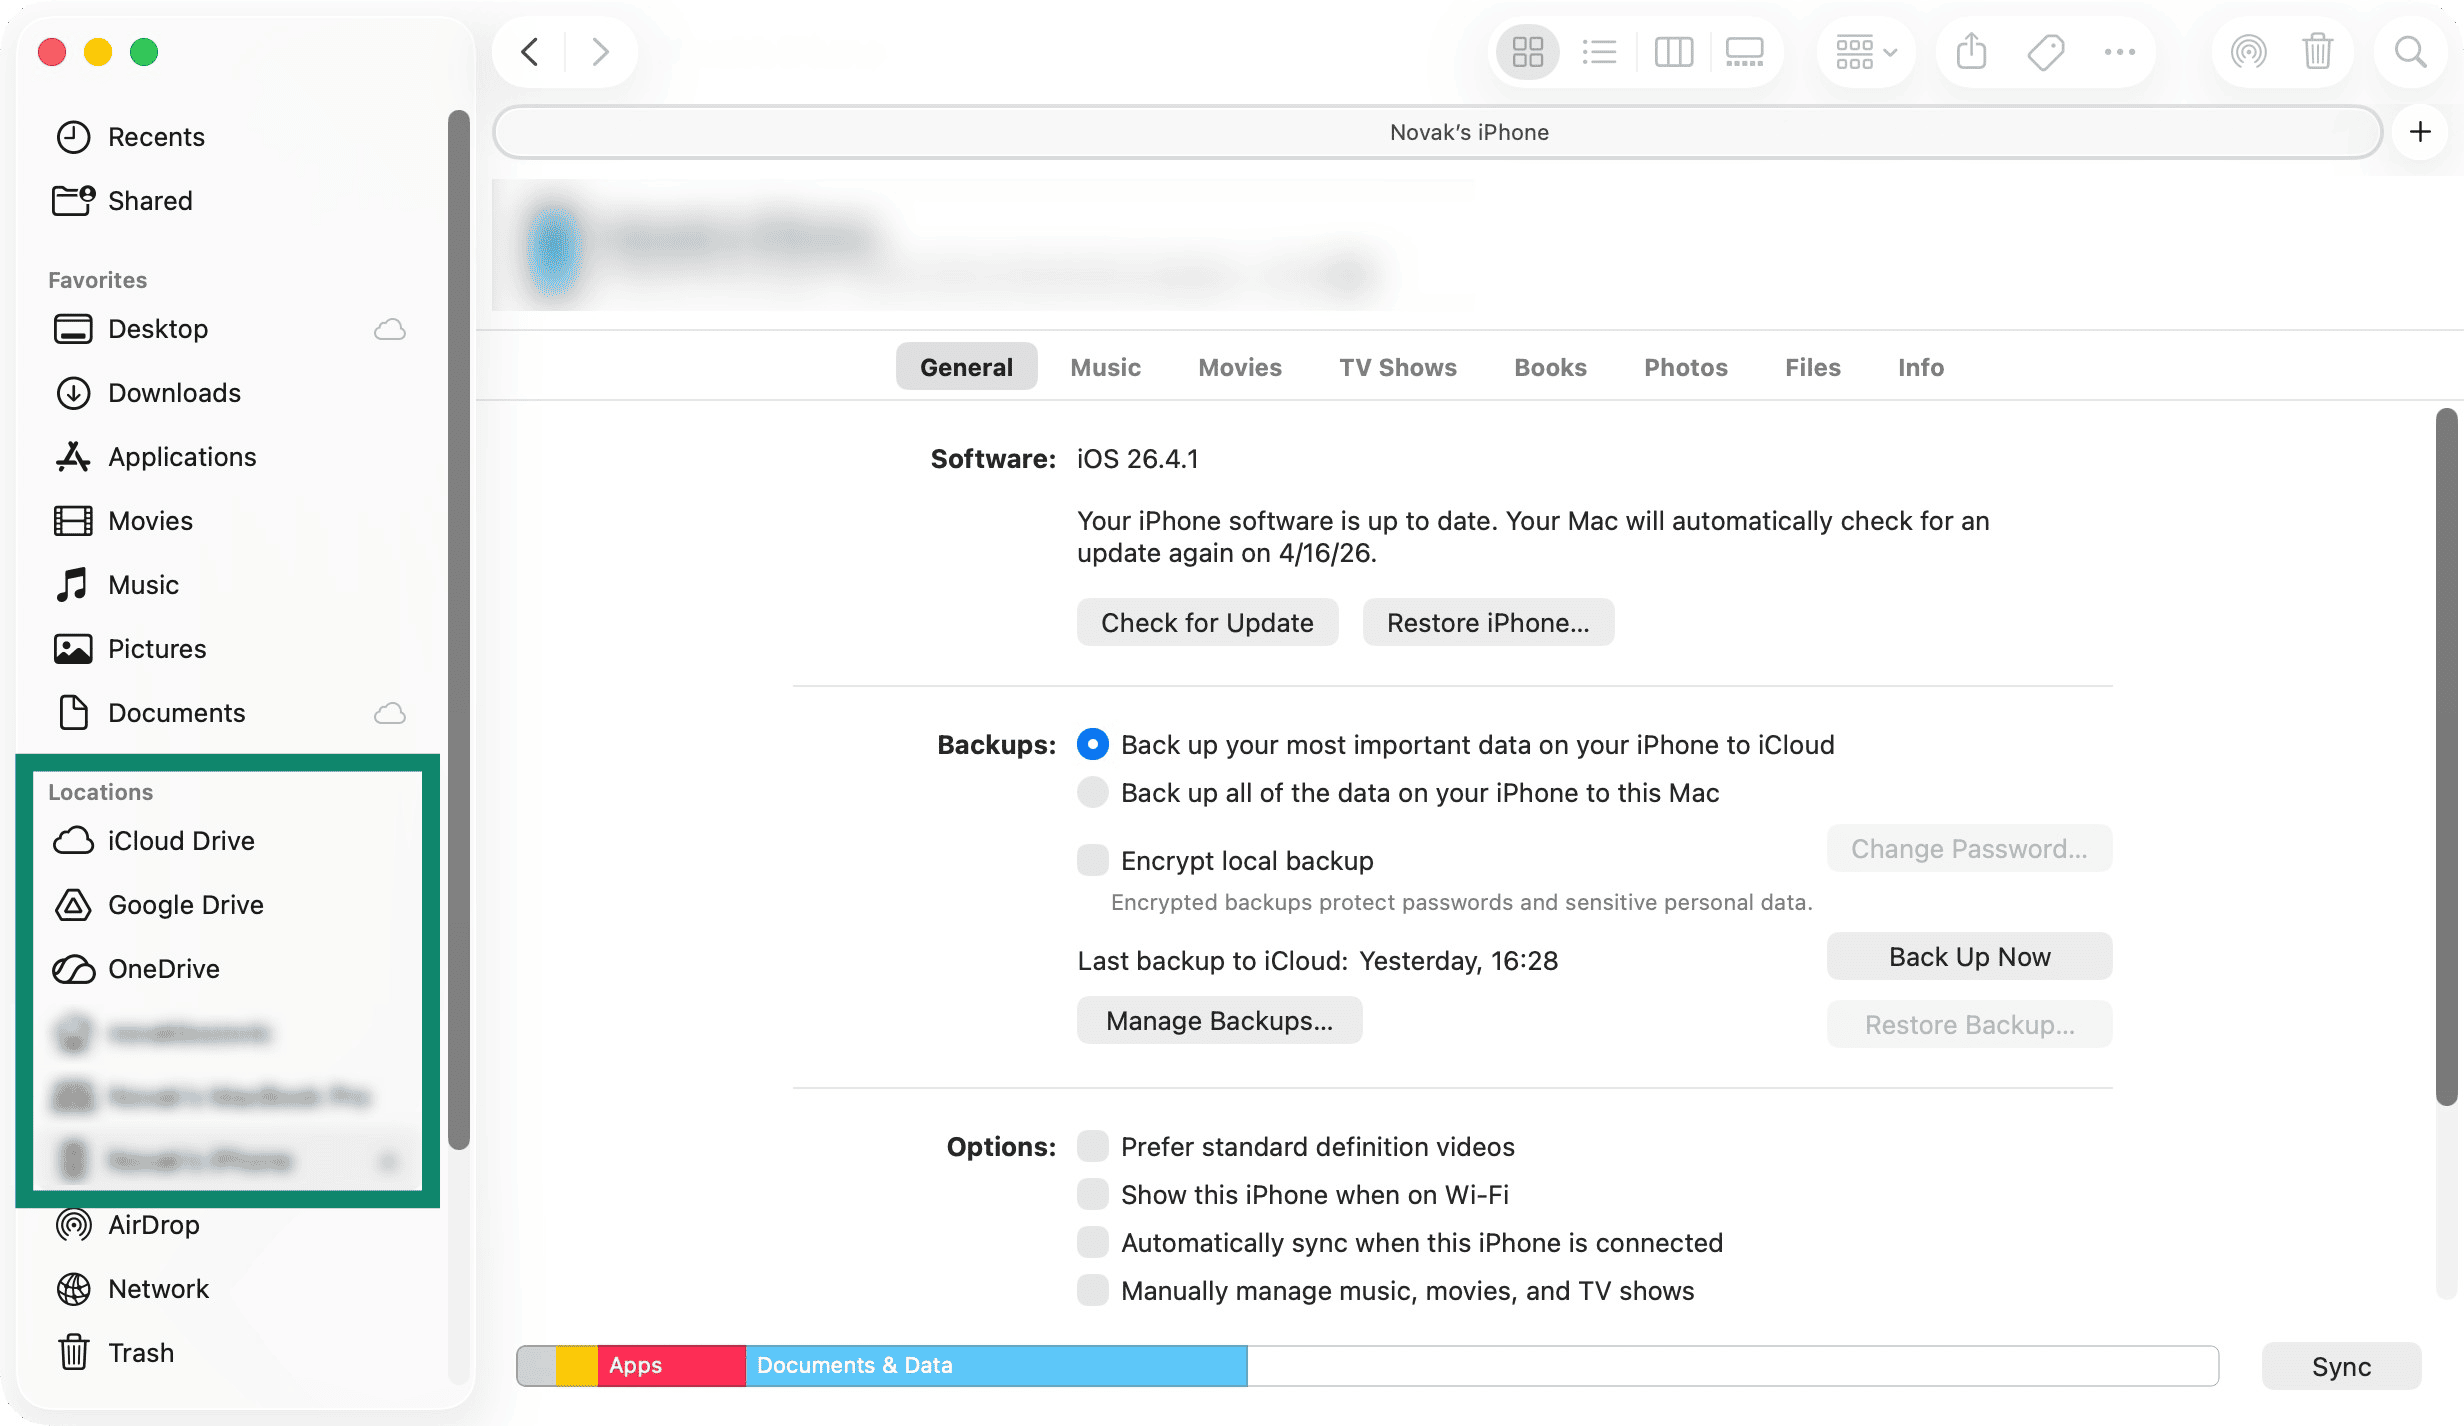The image size is (2464, 1426).
Task: Switch to the Files tab
Action: pos(1813,367)
